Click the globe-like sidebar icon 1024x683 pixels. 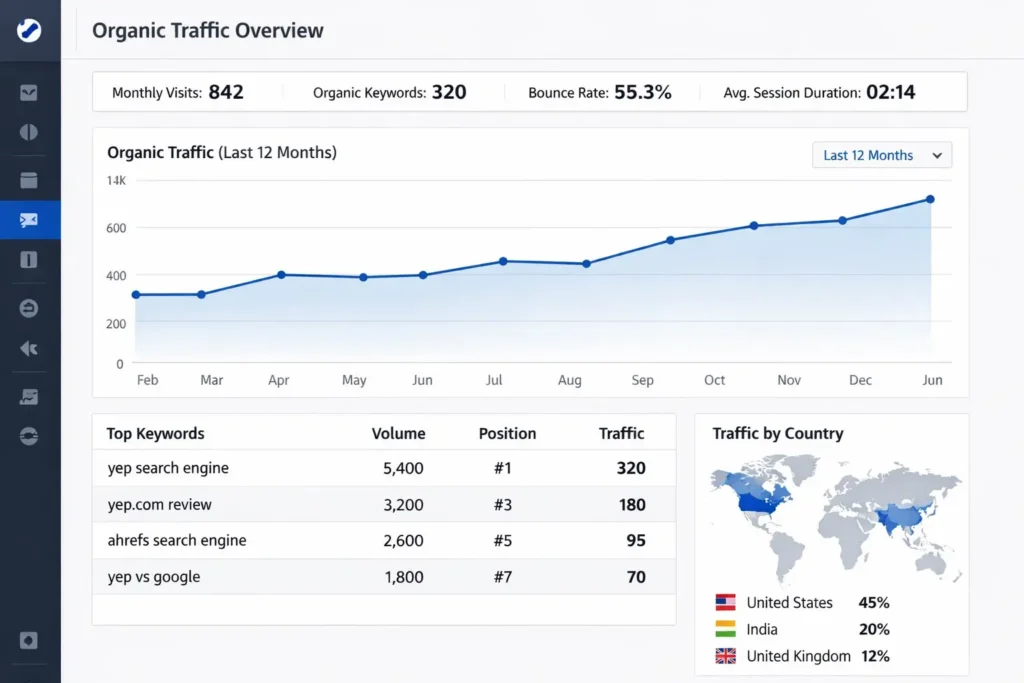29,436
